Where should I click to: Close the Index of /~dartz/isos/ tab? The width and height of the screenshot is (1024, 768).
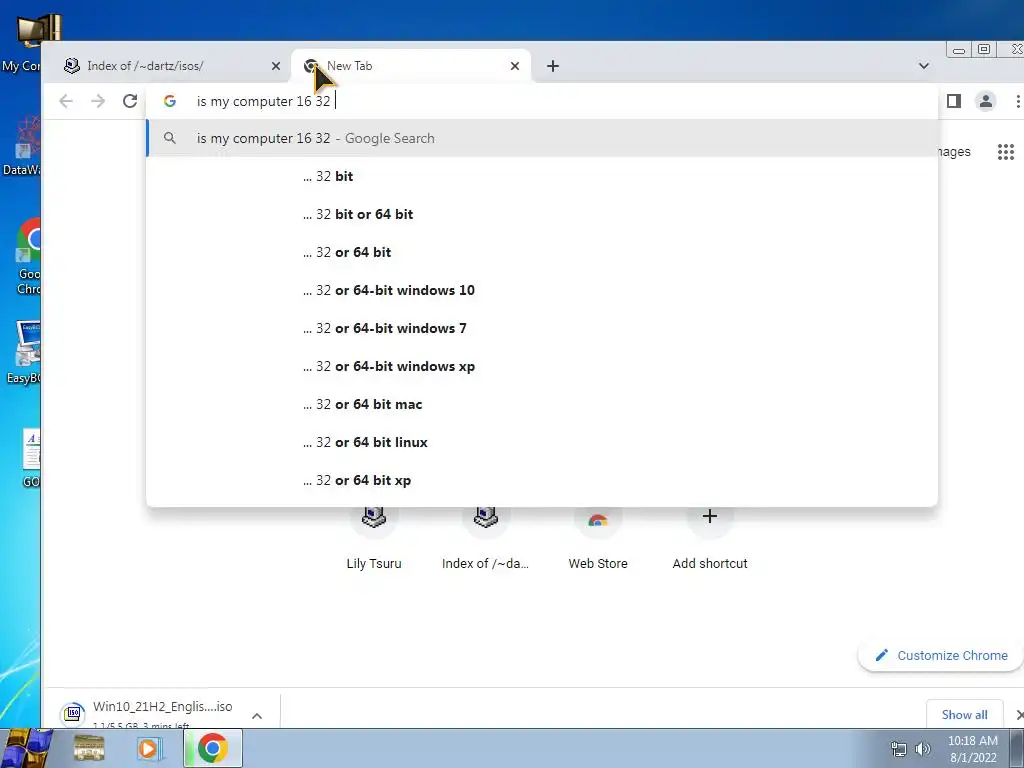[276, 66]
